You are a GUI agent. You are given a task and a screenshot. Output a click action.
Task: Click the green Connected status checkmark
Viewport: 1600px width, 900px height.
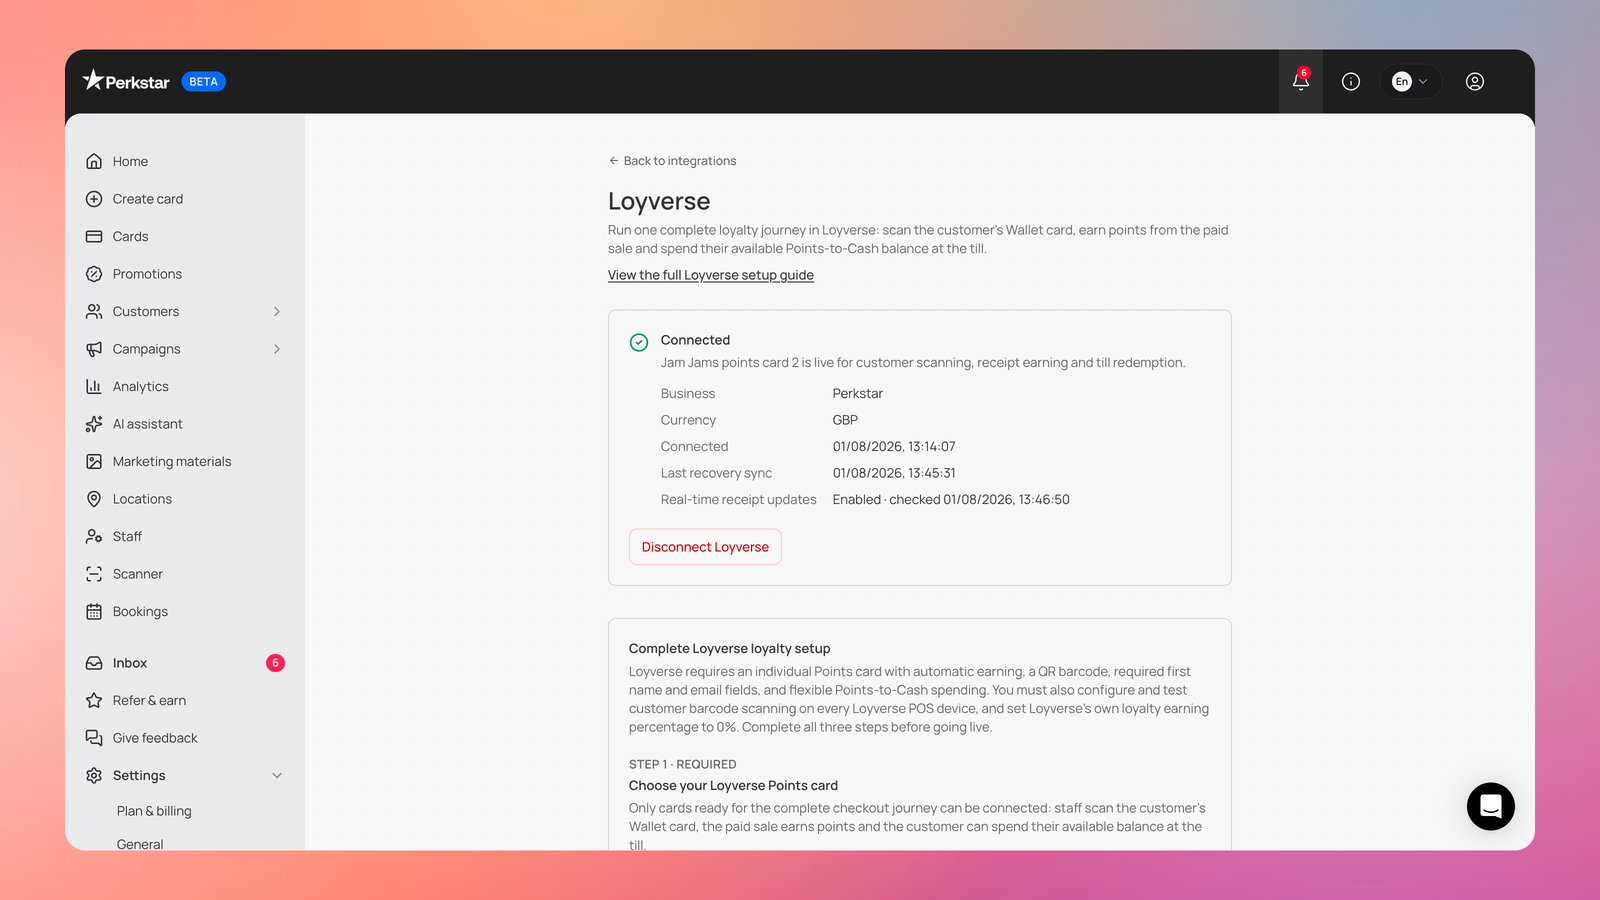[639, 342]
